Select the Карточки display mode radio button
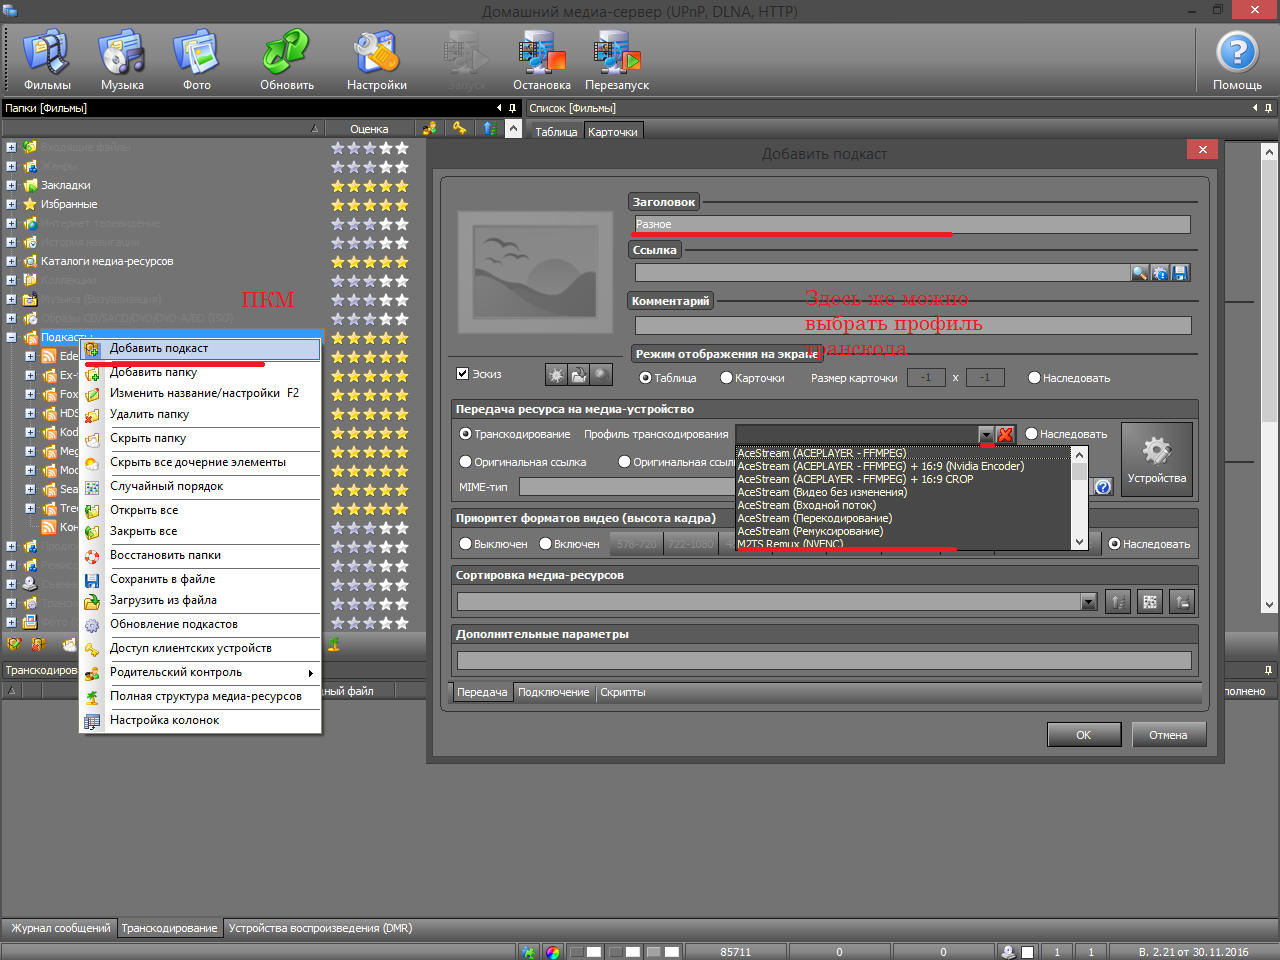Screen dimensions: 1280x960 727,378
